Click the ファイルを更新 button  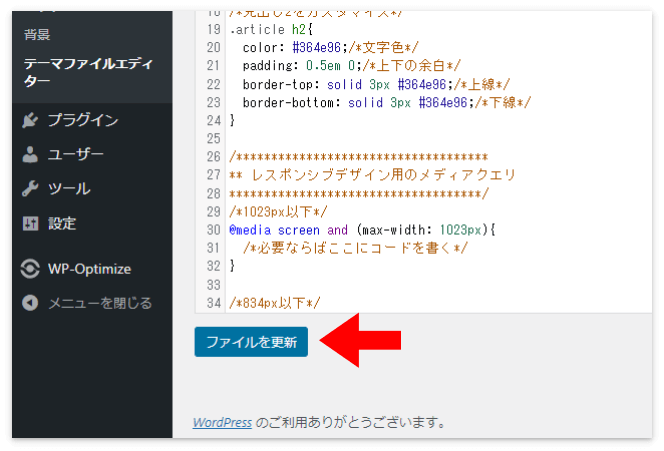[251, 342]
